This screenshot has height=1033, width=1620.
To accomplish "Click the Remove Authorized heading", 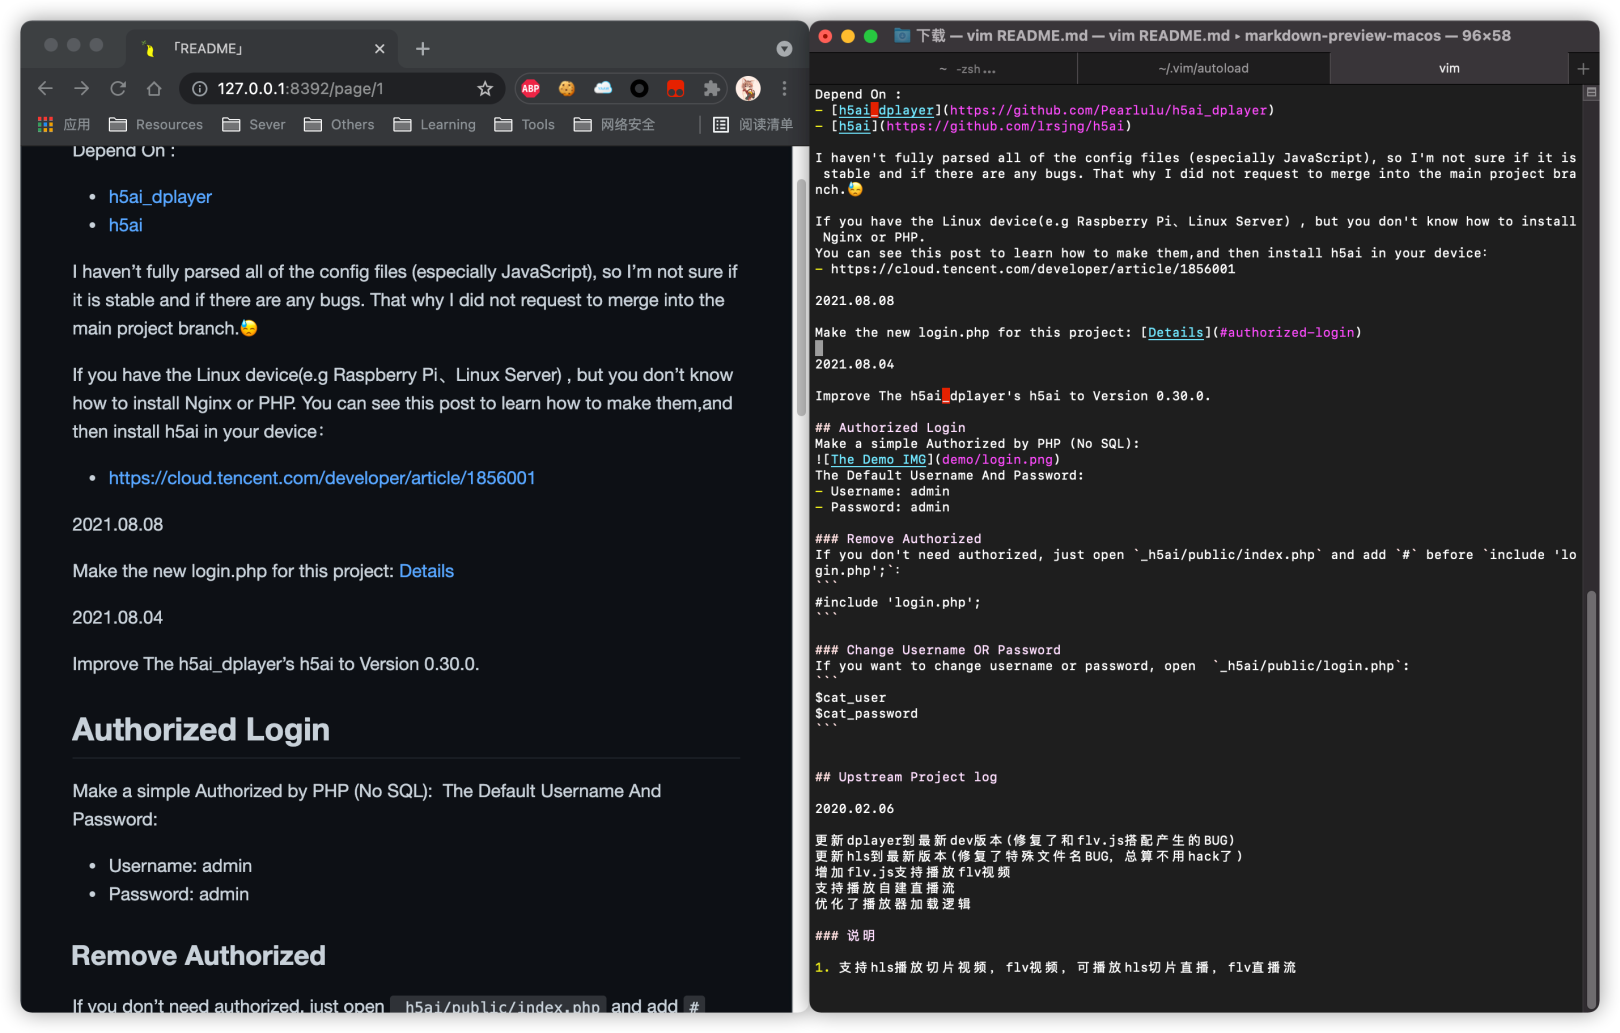I will coord(199,955).
